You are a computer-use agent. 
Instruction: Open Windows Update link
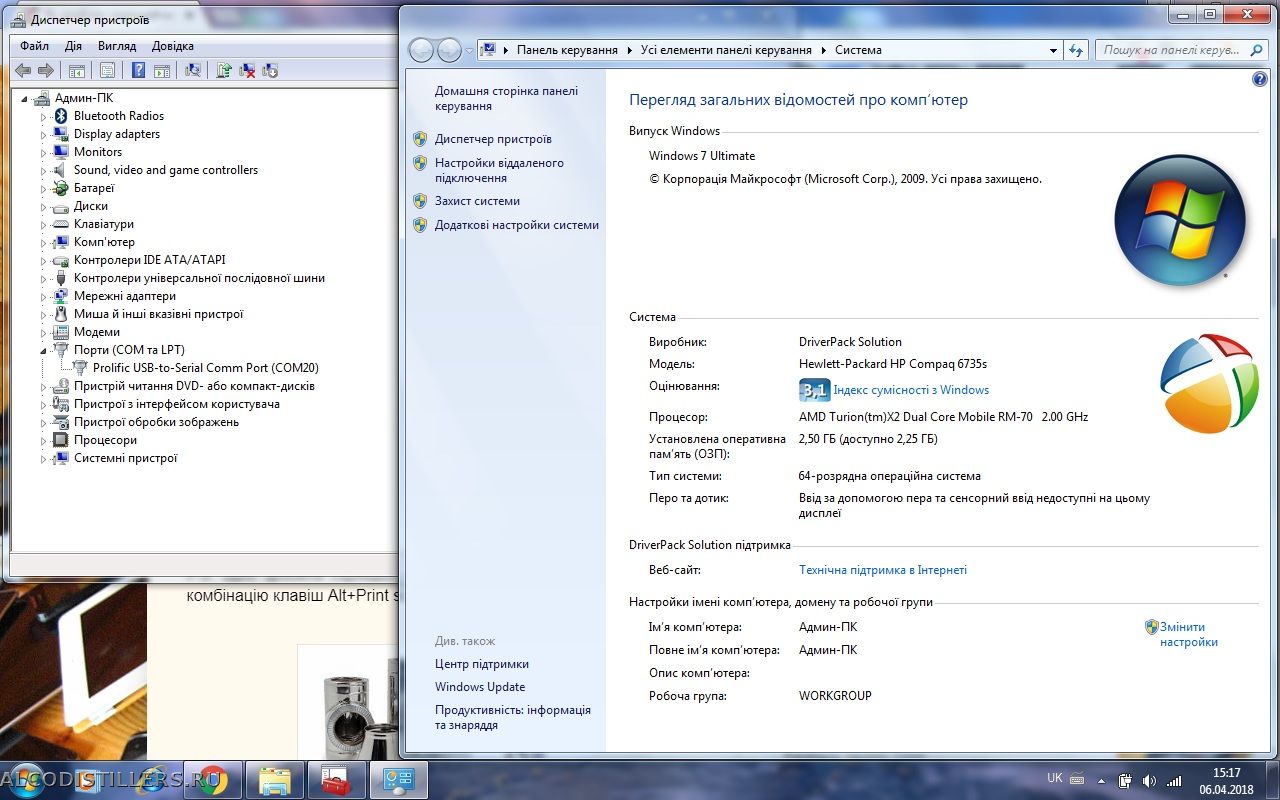tap(480, 687)
